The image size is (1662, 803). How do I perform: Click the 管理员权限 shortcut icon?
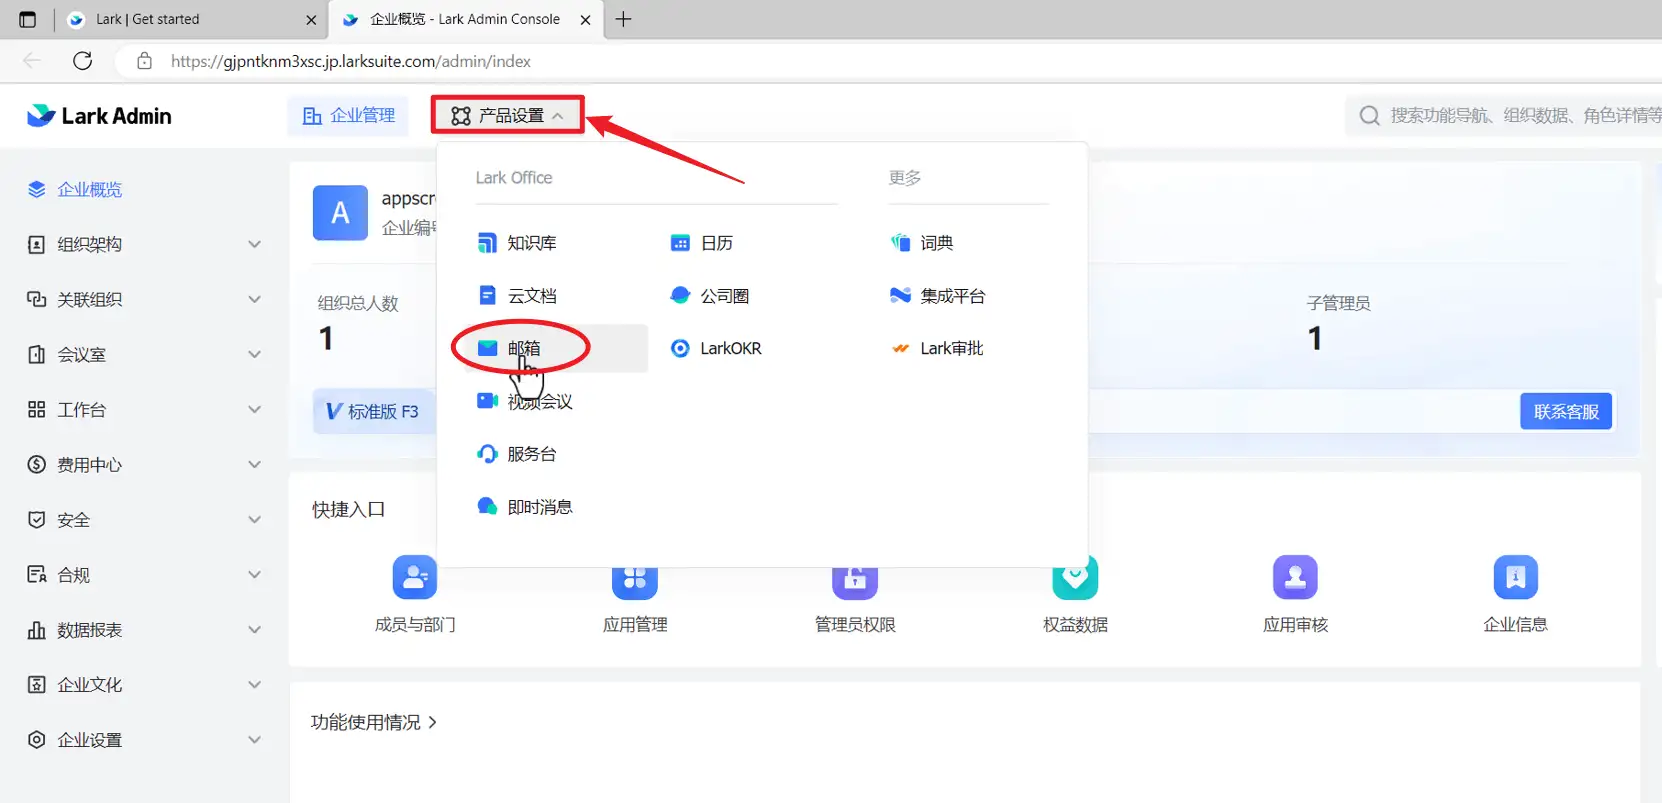point(855,582)
